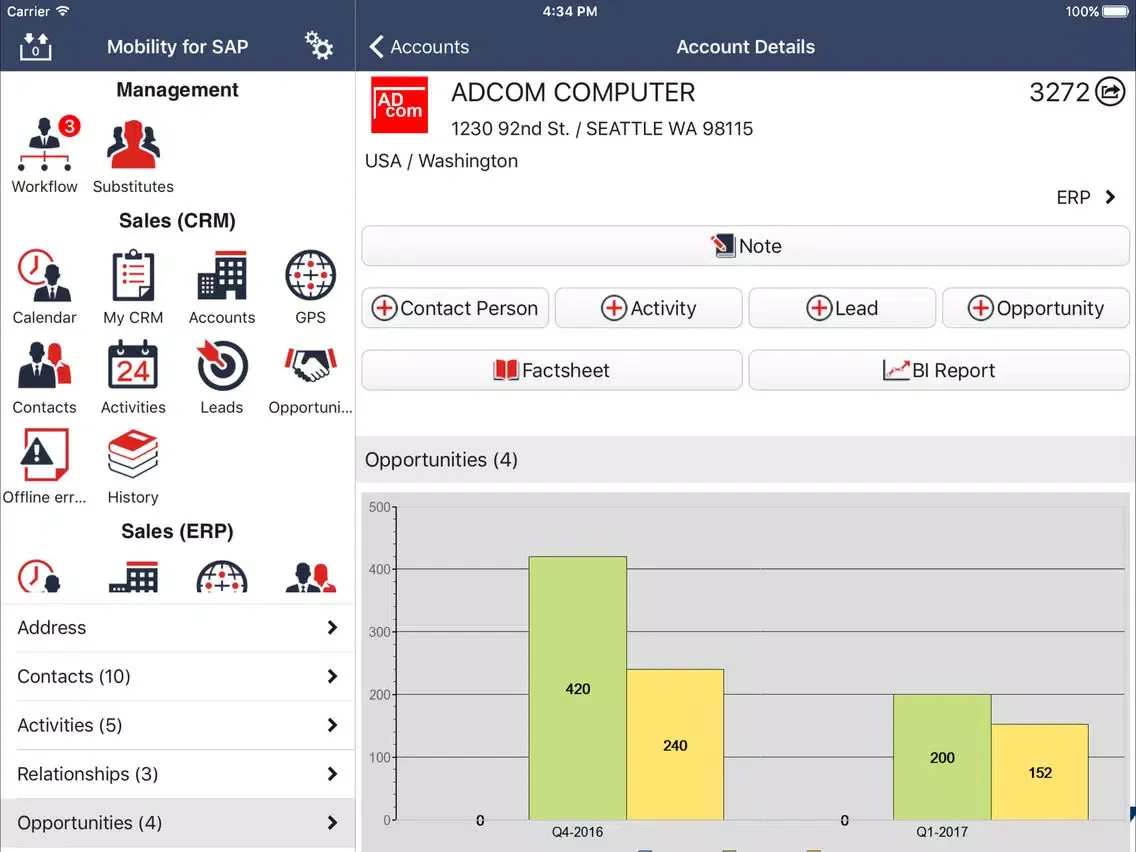Viewport: 1136px width, 852px height.
Task: Open the ERP chevron link
Action: tap(1086, 197)
